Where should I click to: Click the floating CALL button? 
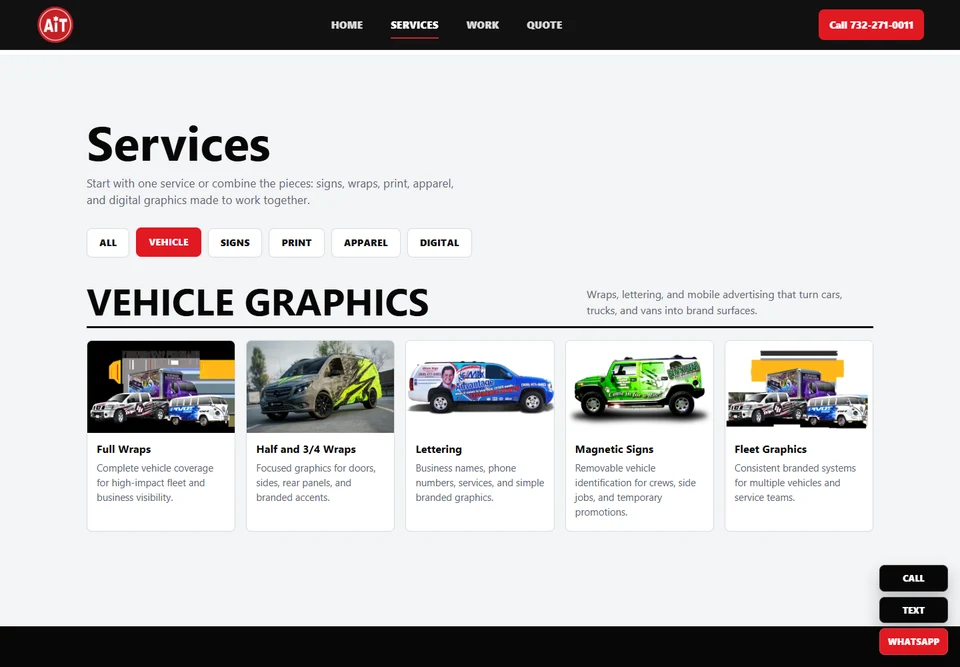coord(913,578)
